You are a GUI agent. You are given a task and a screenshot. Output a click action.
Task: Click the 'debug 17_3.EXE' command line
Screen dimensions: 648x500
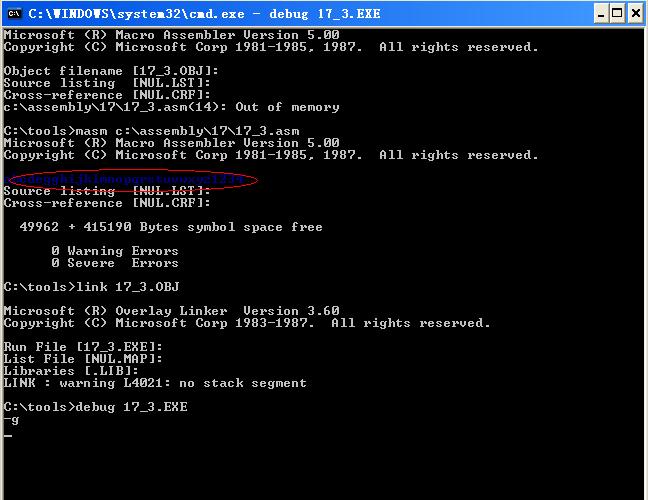pos(95,407)
